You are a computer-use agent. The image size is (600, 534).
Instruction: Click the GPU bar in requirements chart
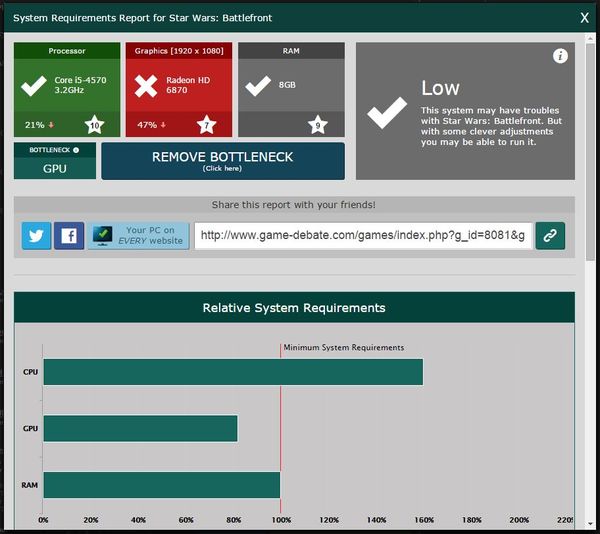click(x=140, y=428)
